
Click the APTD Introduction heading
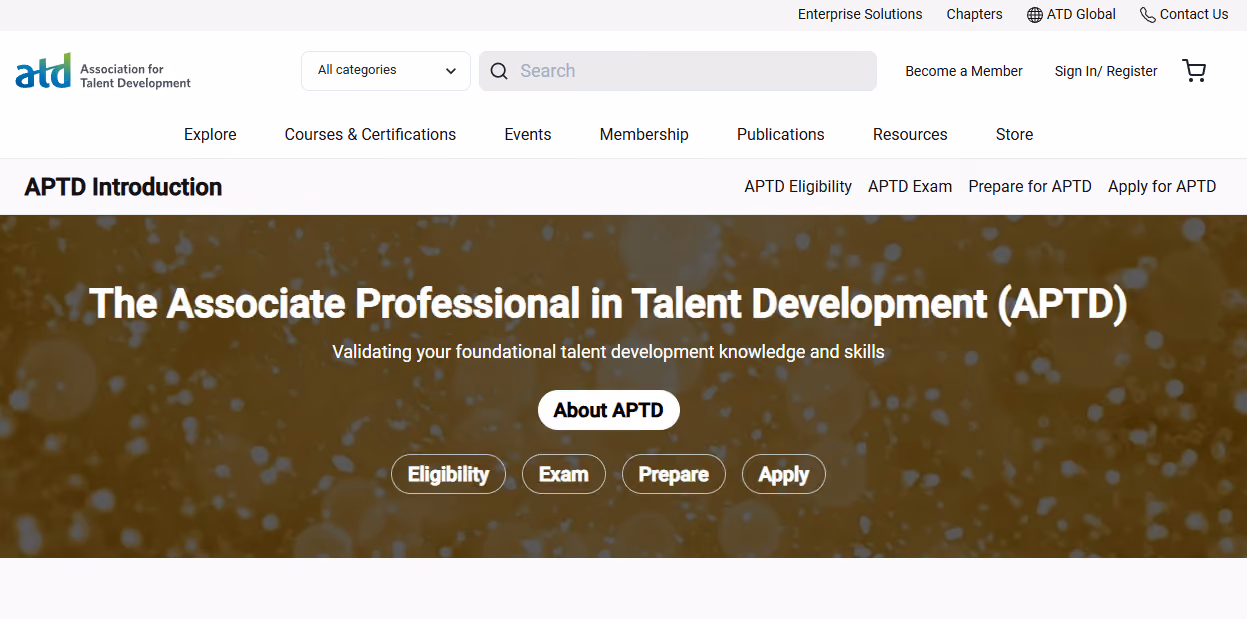click(x=123, y=187)
